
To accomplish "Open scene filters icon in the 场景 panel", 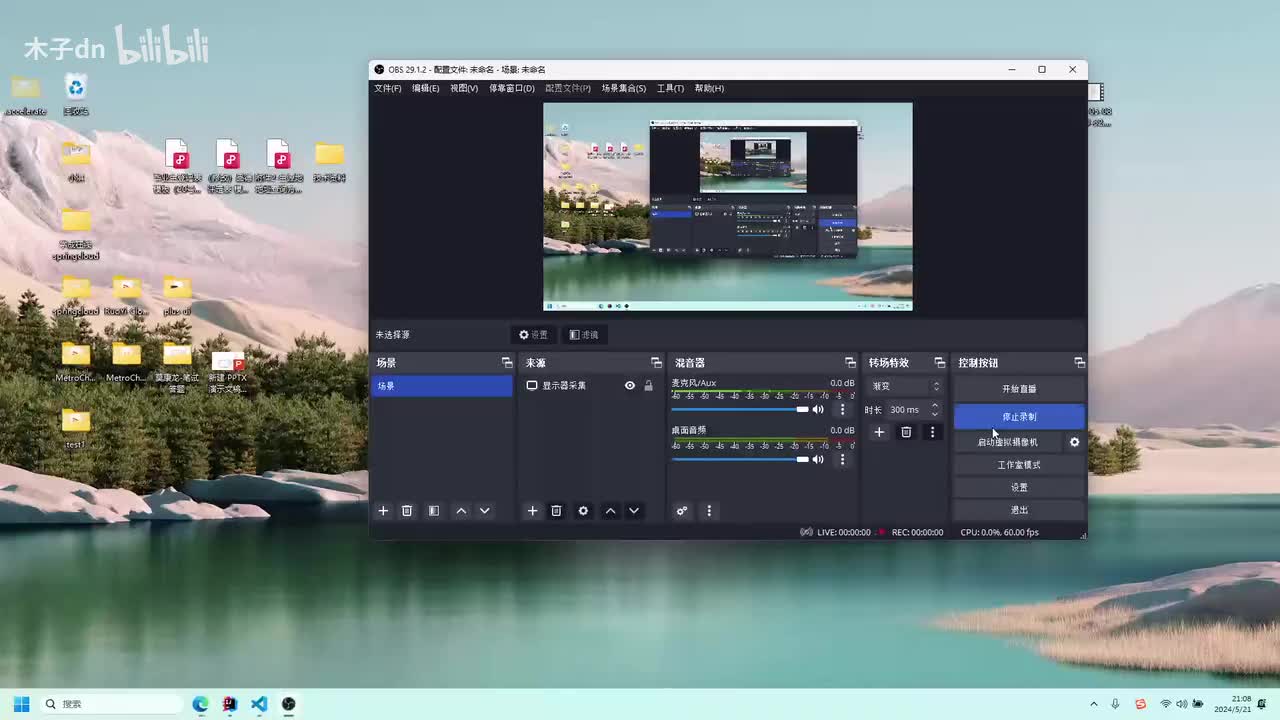I will 434,511.
